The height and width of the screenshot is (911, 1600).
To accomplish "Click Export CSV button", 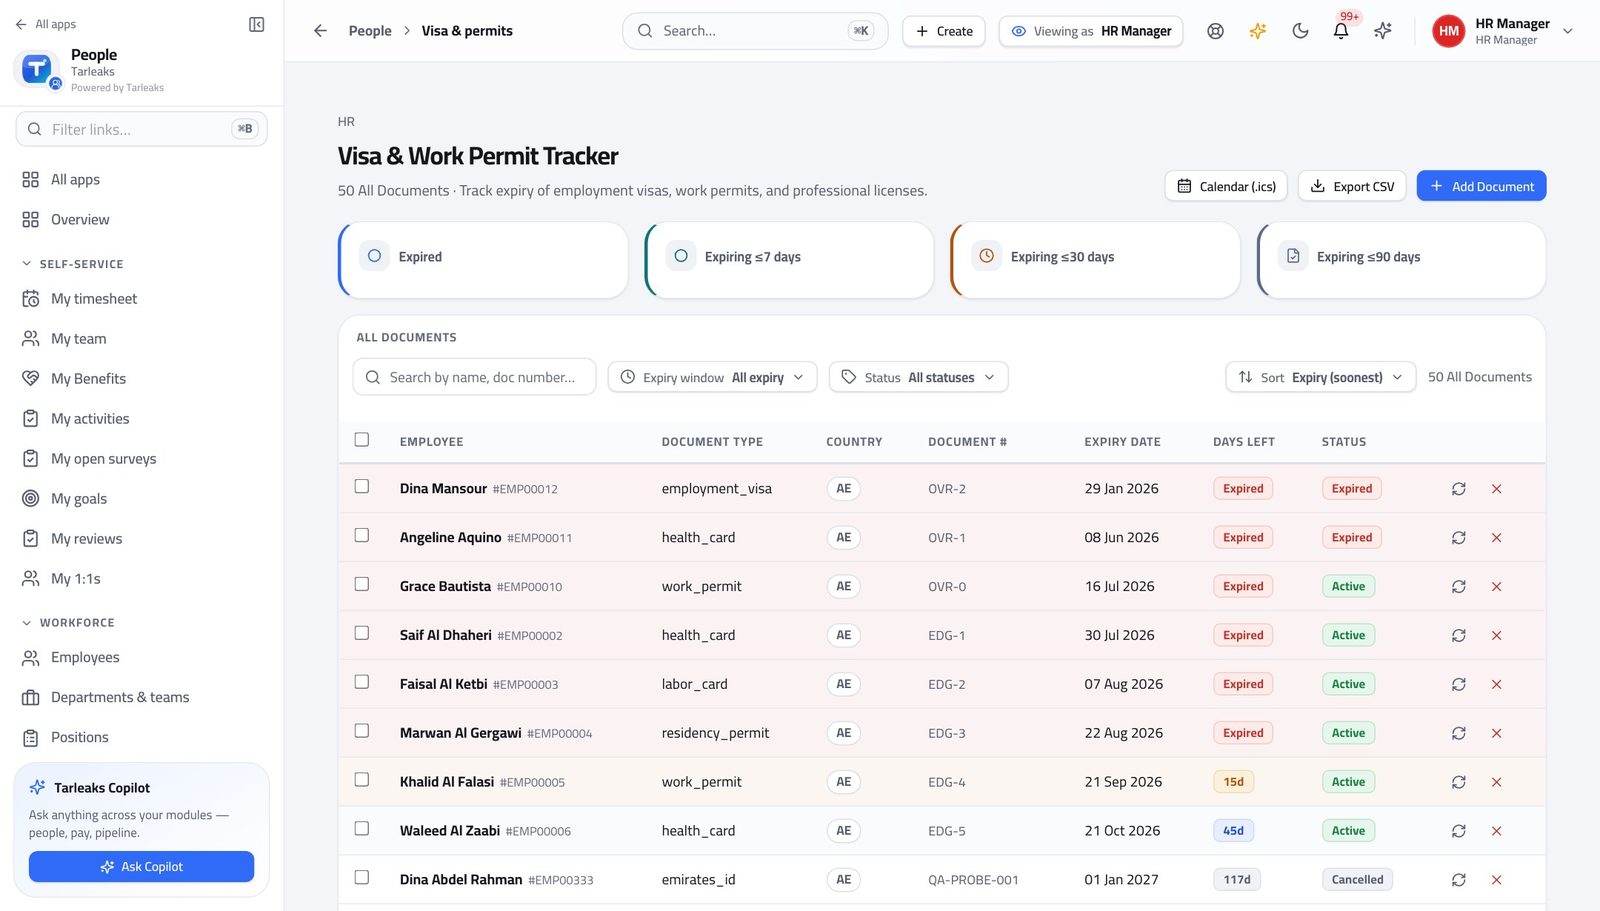I will click(1352, 186).
